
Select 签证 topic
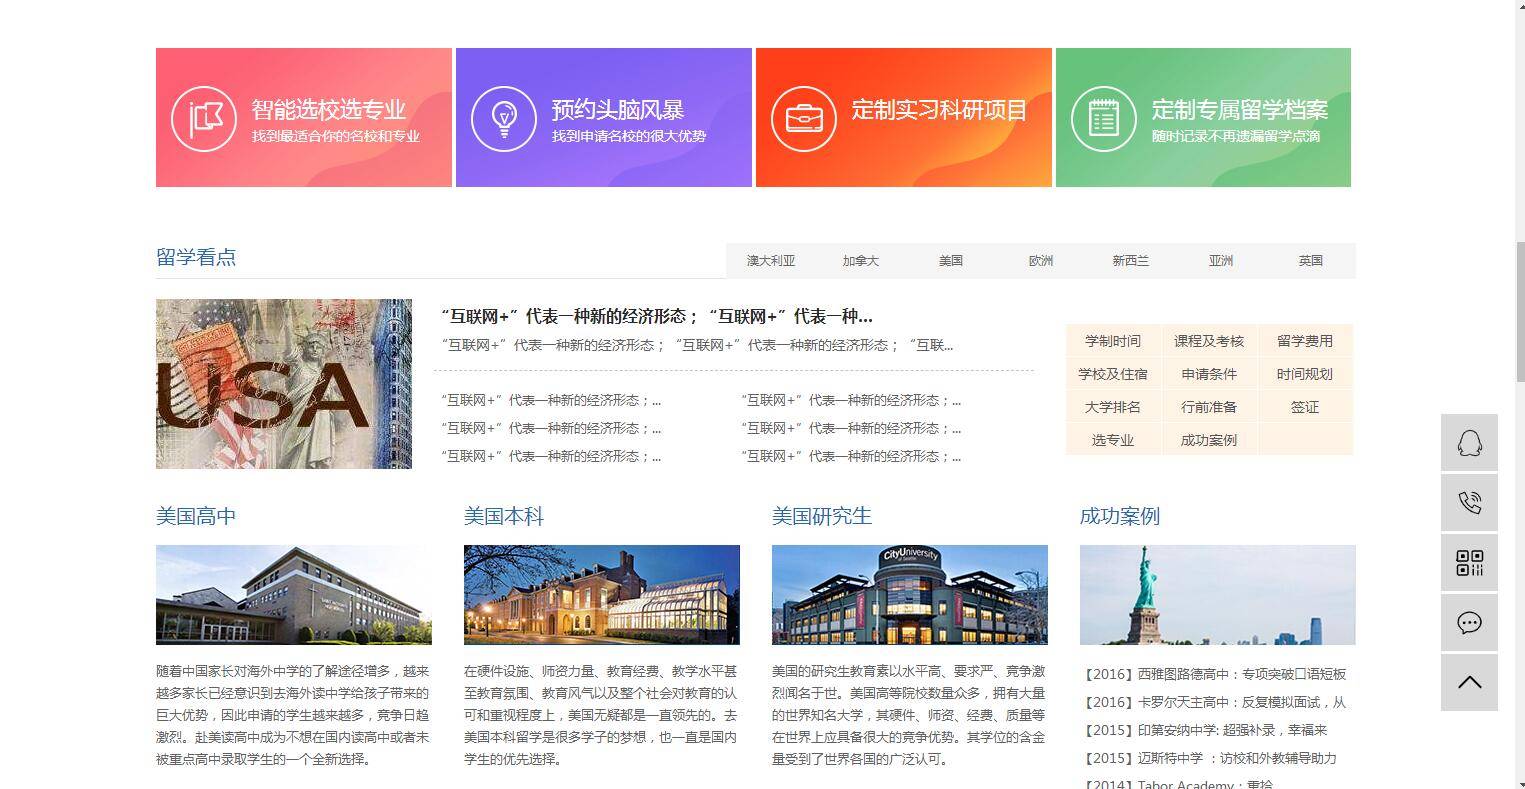tap(1305, 407)
